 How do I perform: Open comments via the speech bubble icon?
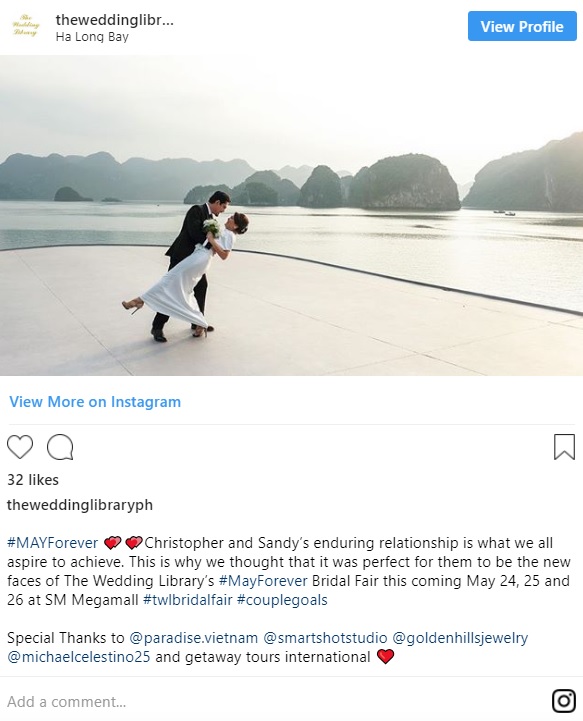pyautogui.click(x=60, y=447)
